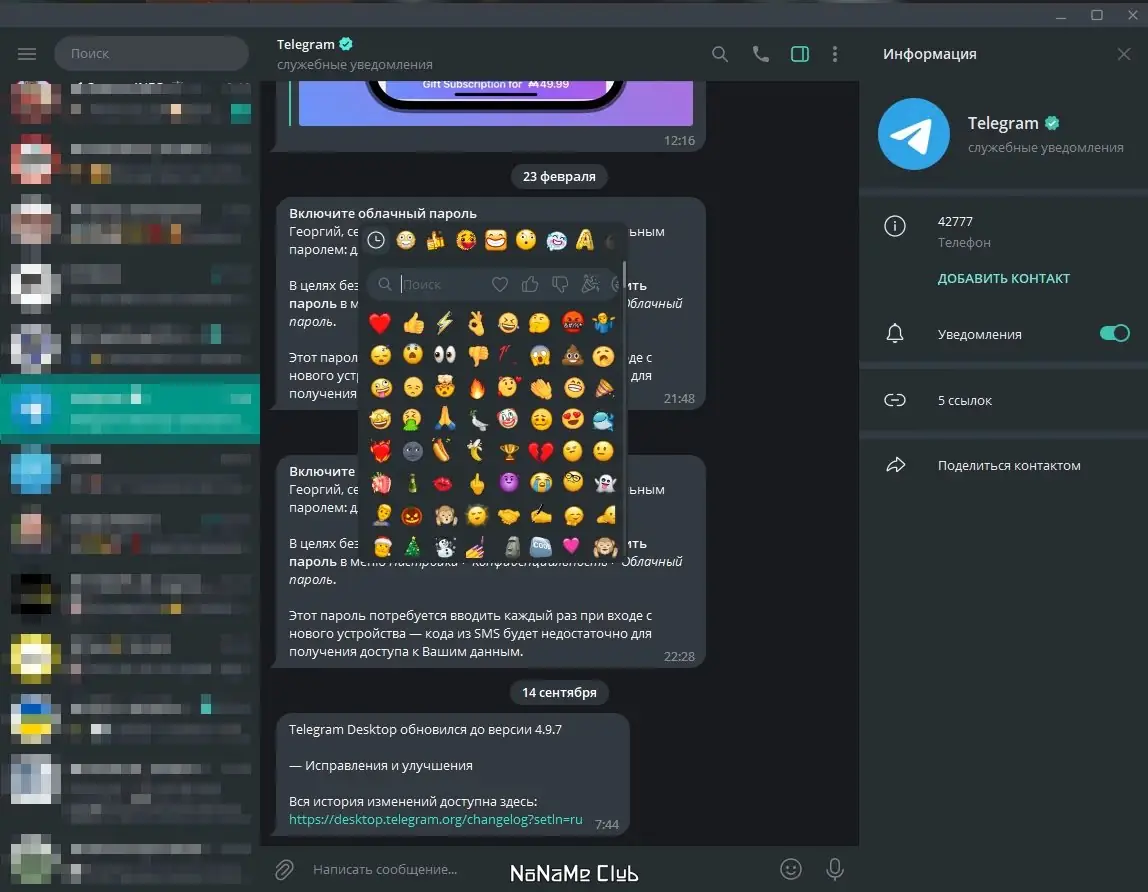The width and height of the screenshot is (1148, 892).
Task: Focus the emoji picker Поиск field
Action: [441, 284]
